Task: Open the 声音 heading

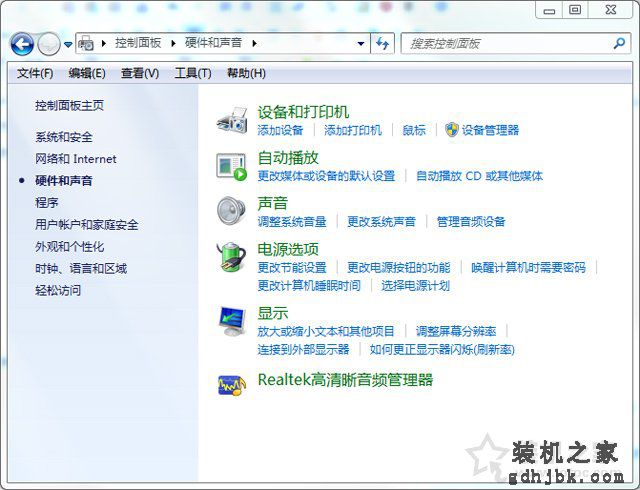Action: [273, 203]
